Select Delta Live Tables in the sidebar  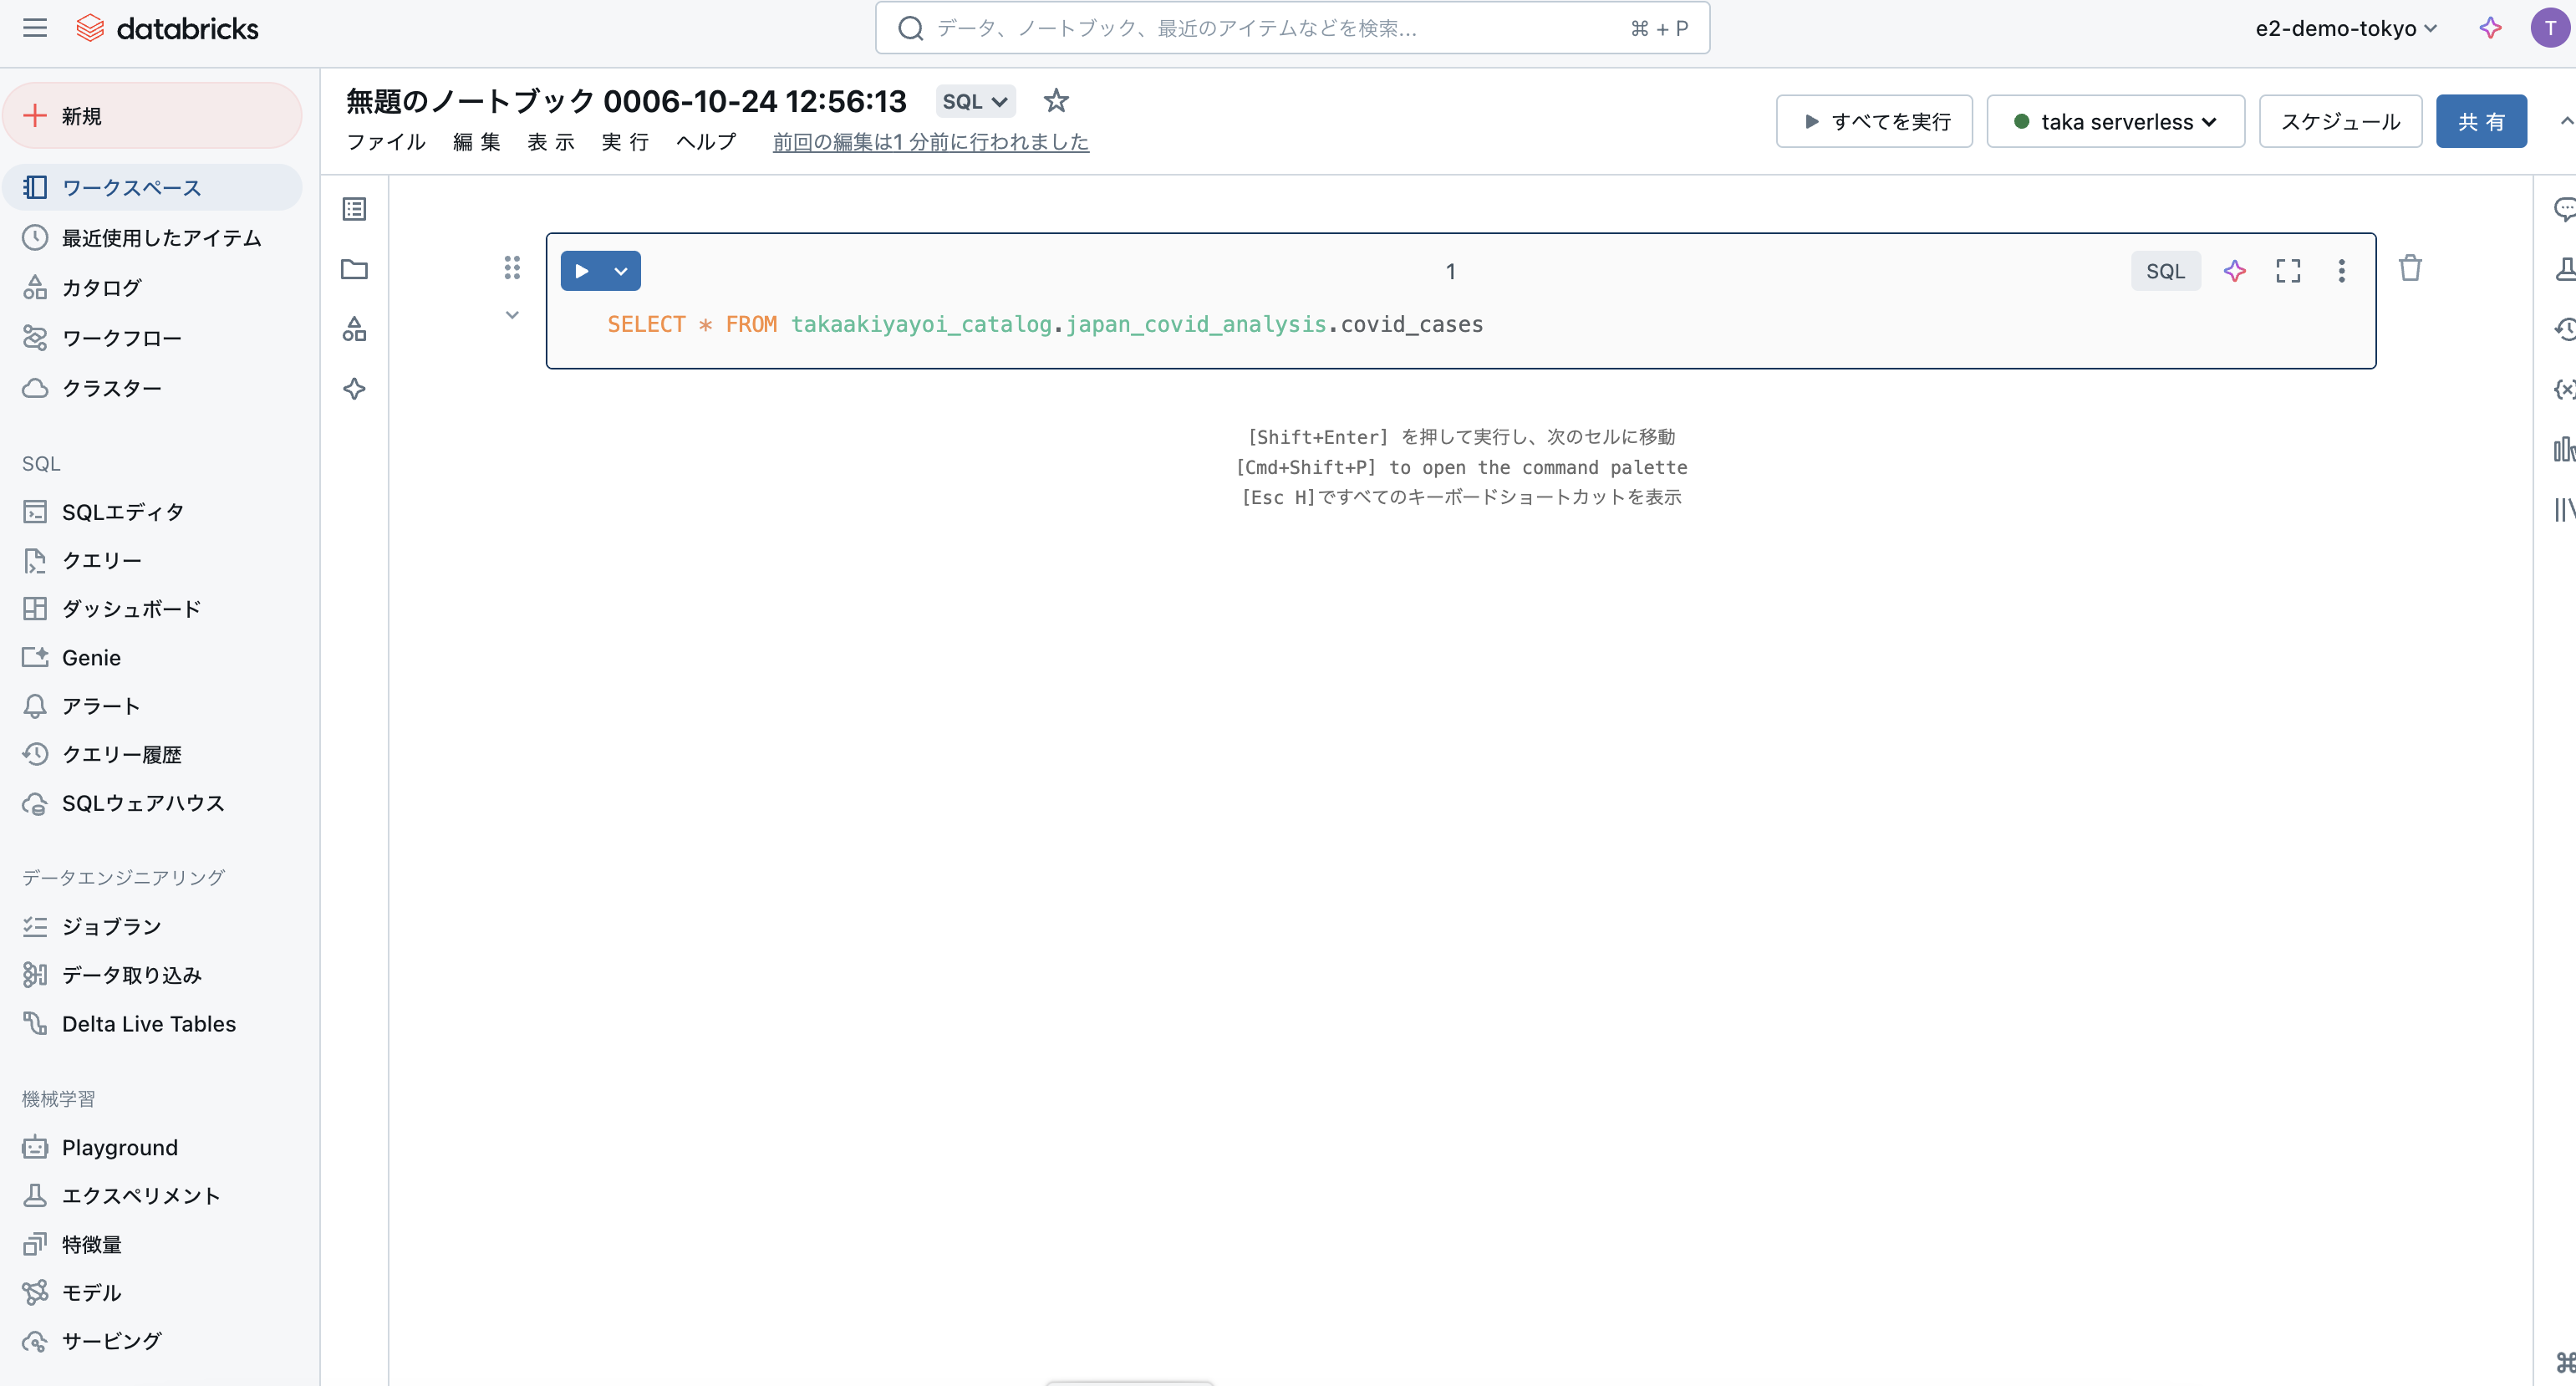click(x=148, y=1023)
